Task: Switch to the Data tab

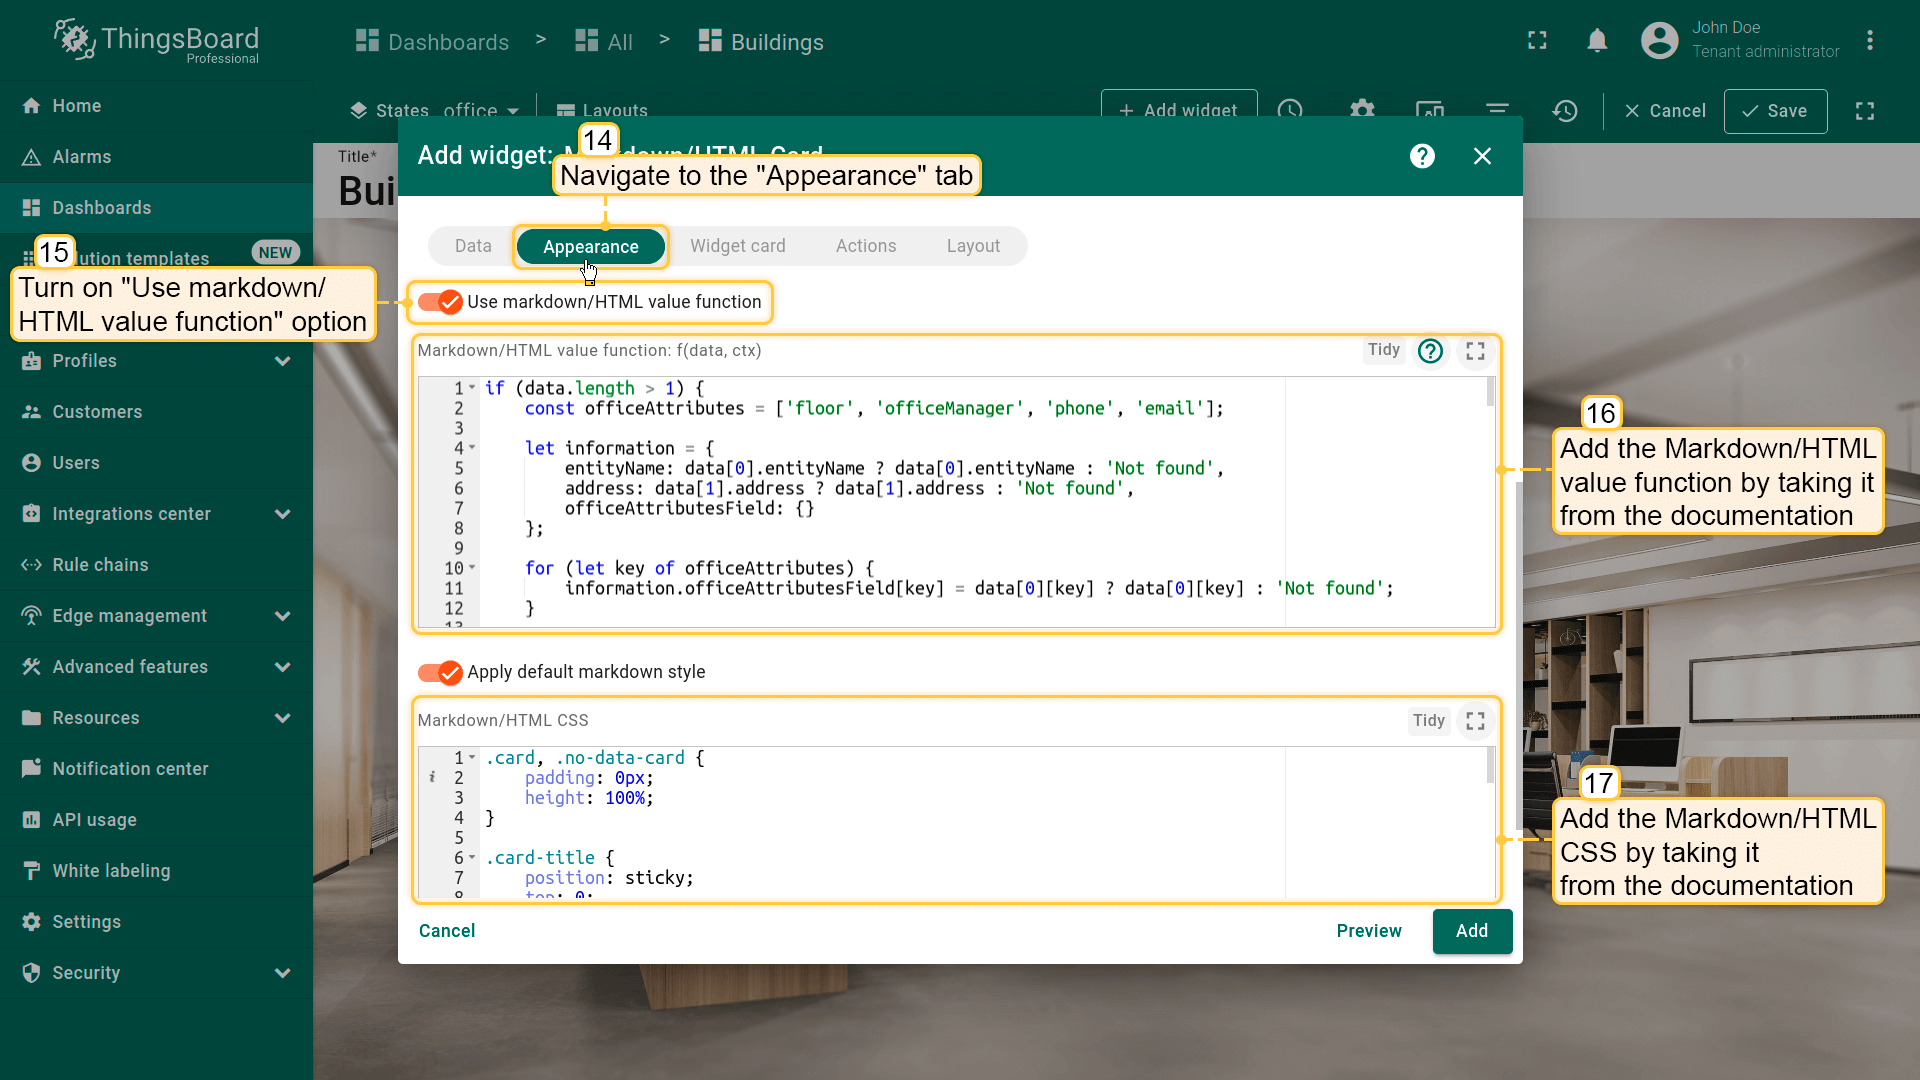Action: coord(473,246)
